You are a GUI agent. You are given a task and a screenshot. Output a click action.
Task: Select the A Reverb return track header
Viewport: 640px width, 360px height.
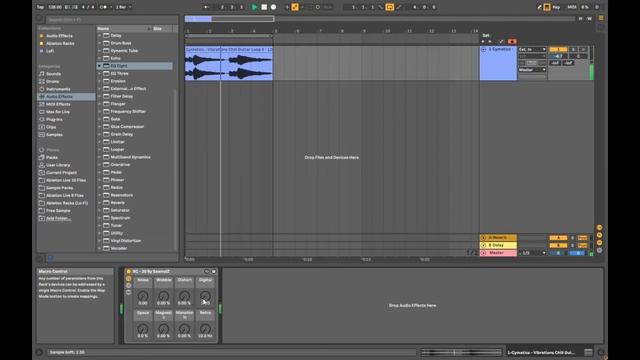498,238
